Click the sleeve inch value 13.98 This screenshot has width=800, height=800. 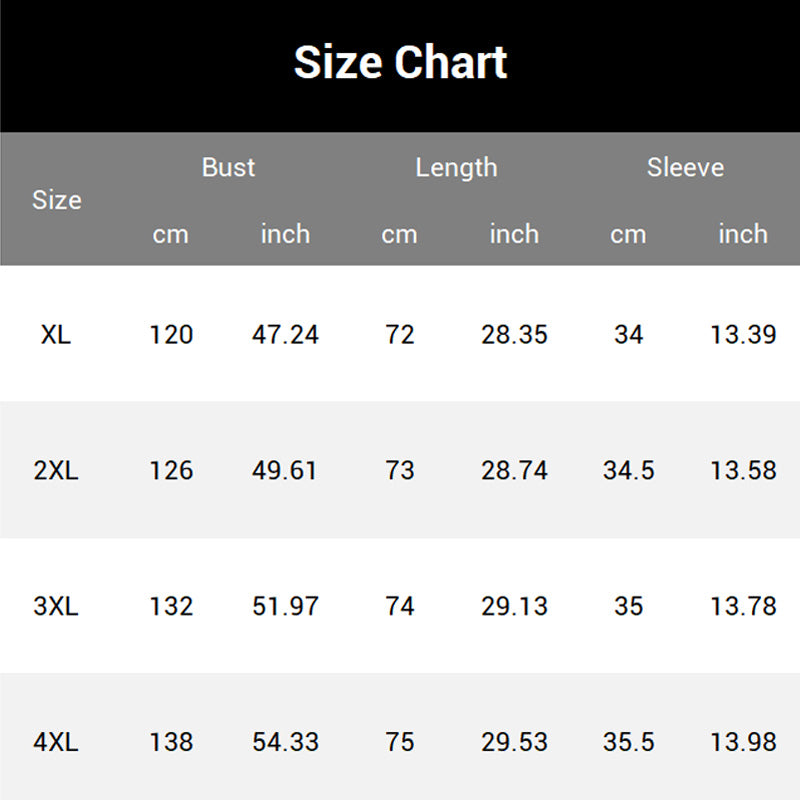743,742
